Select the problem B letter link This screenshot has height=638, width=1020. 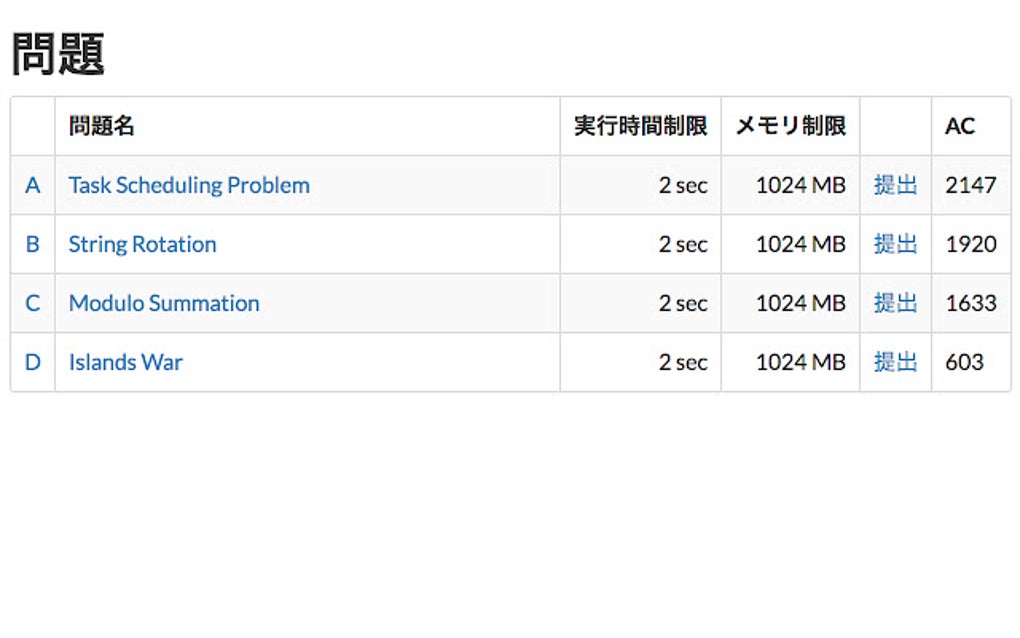coord(33,244)
